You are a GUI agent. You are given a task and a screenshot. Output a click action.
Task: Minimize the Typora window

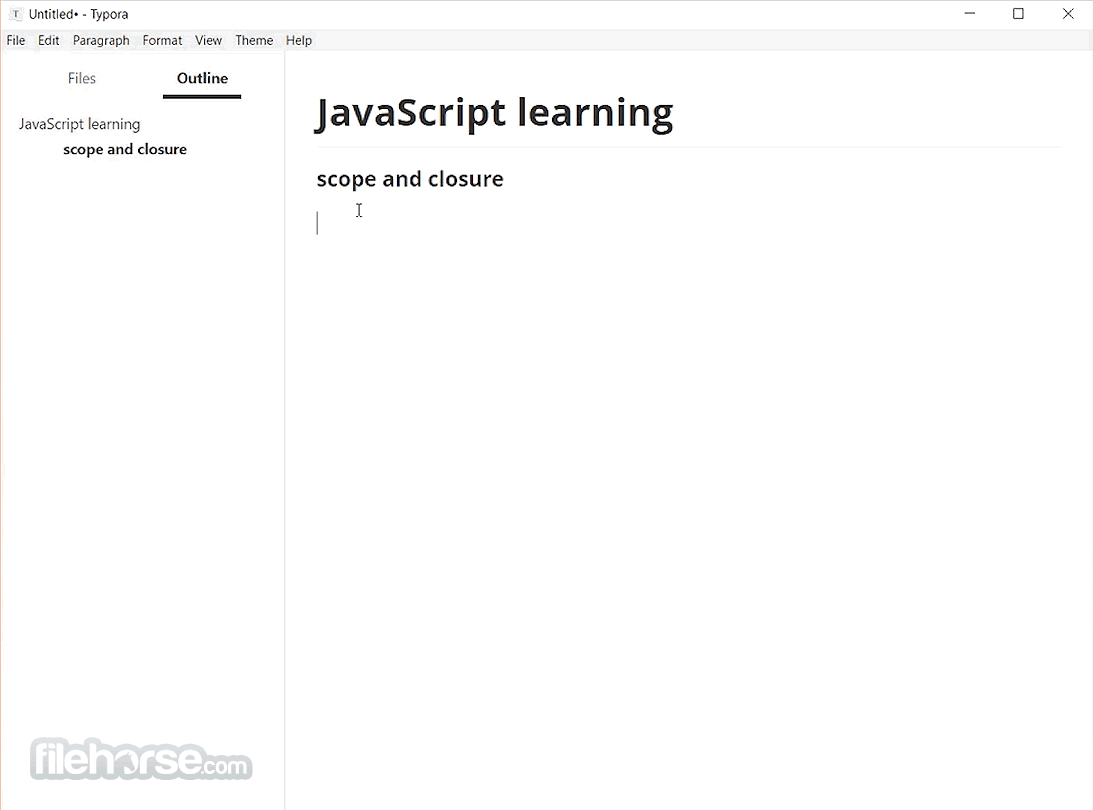coord(969,14)
